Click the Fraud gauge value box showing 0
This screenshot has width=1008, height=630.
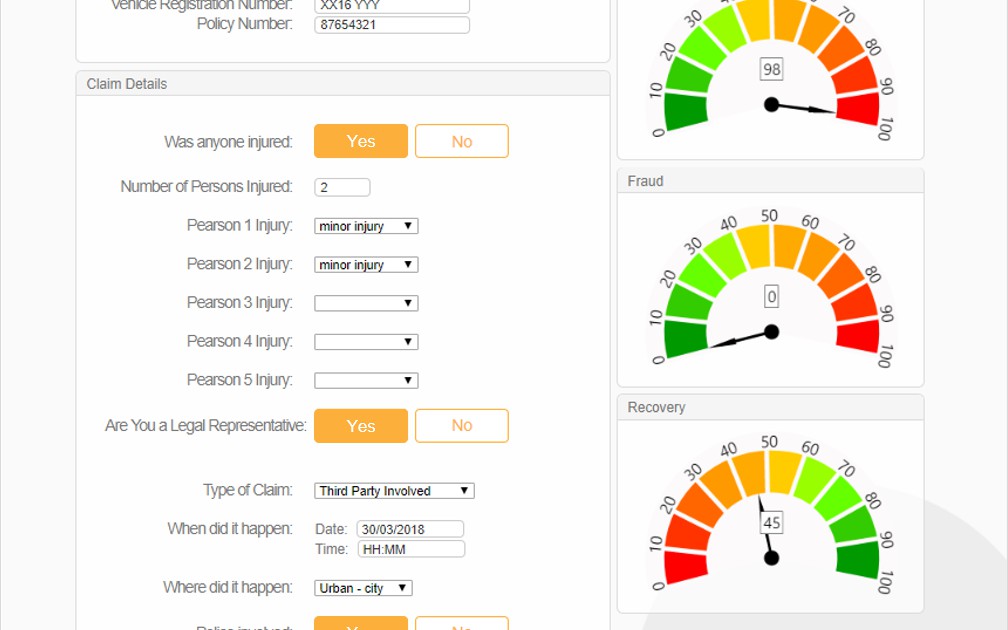click(771, 297)
